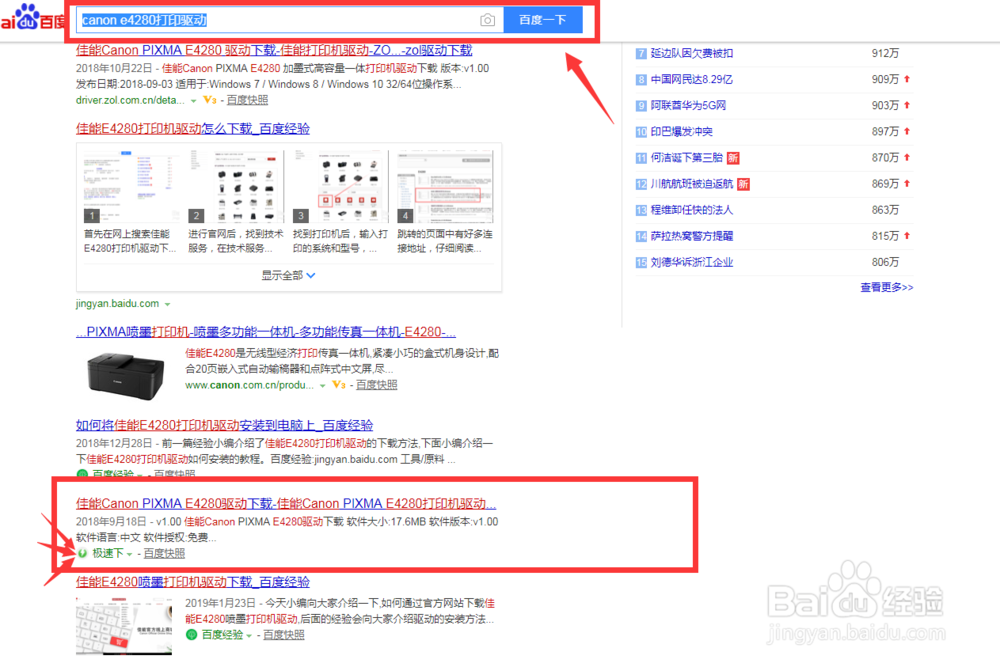Click the green 百度经验 icon in the last result
1000x667 pixels.
191,634
